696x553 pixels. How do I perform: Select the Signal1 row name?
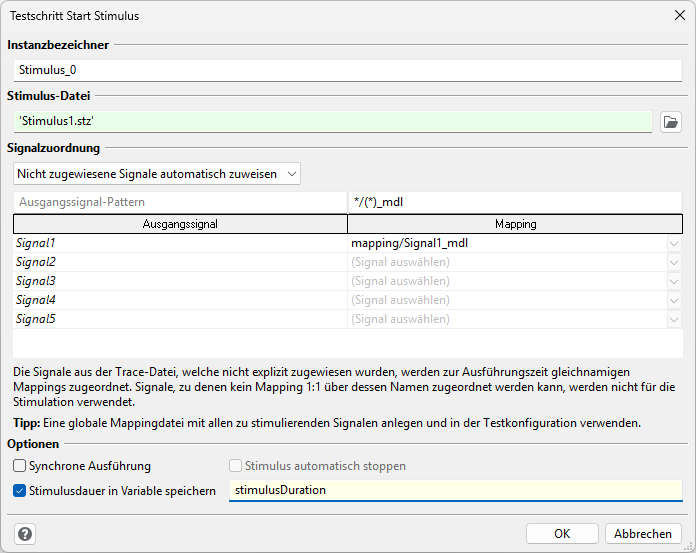[36, 243]
